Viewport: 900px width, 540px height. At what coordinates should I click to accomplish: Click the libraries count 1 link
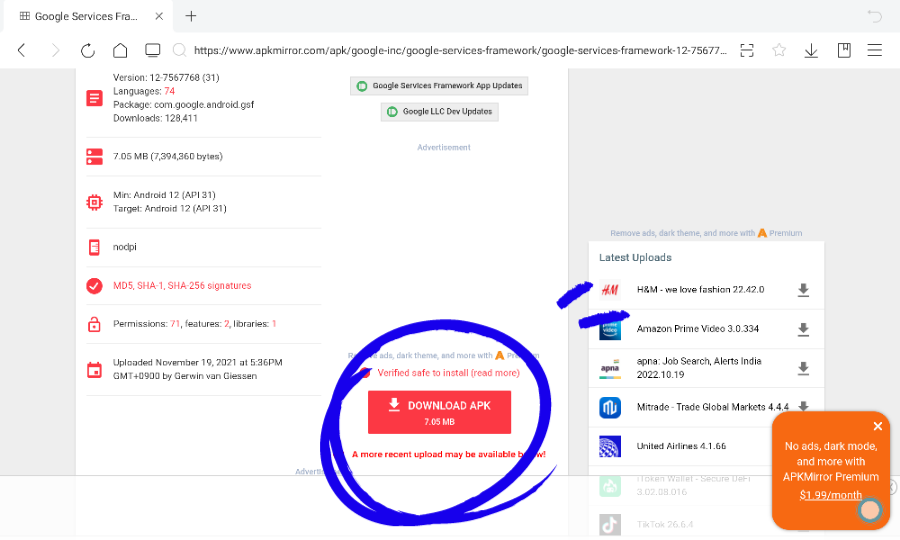point(274,324)
